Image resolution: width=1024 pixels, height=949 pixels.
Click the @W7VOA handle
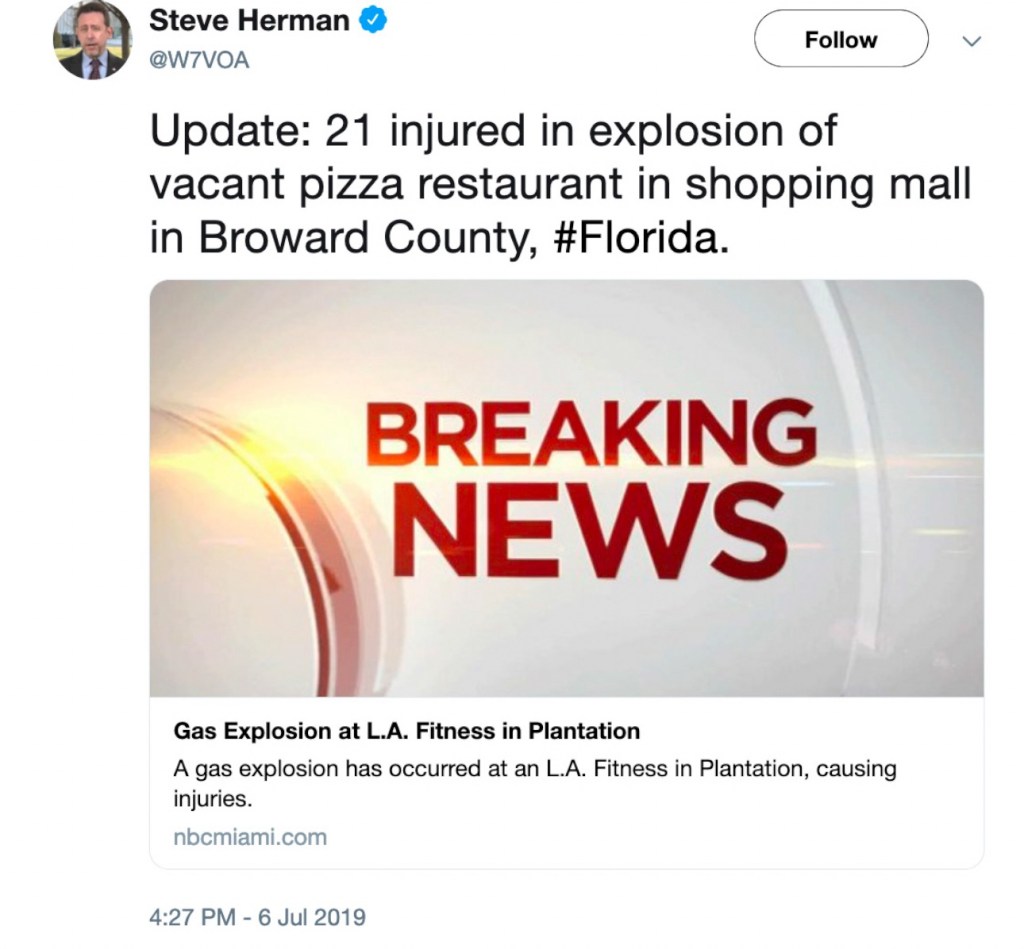click(199, 61)
